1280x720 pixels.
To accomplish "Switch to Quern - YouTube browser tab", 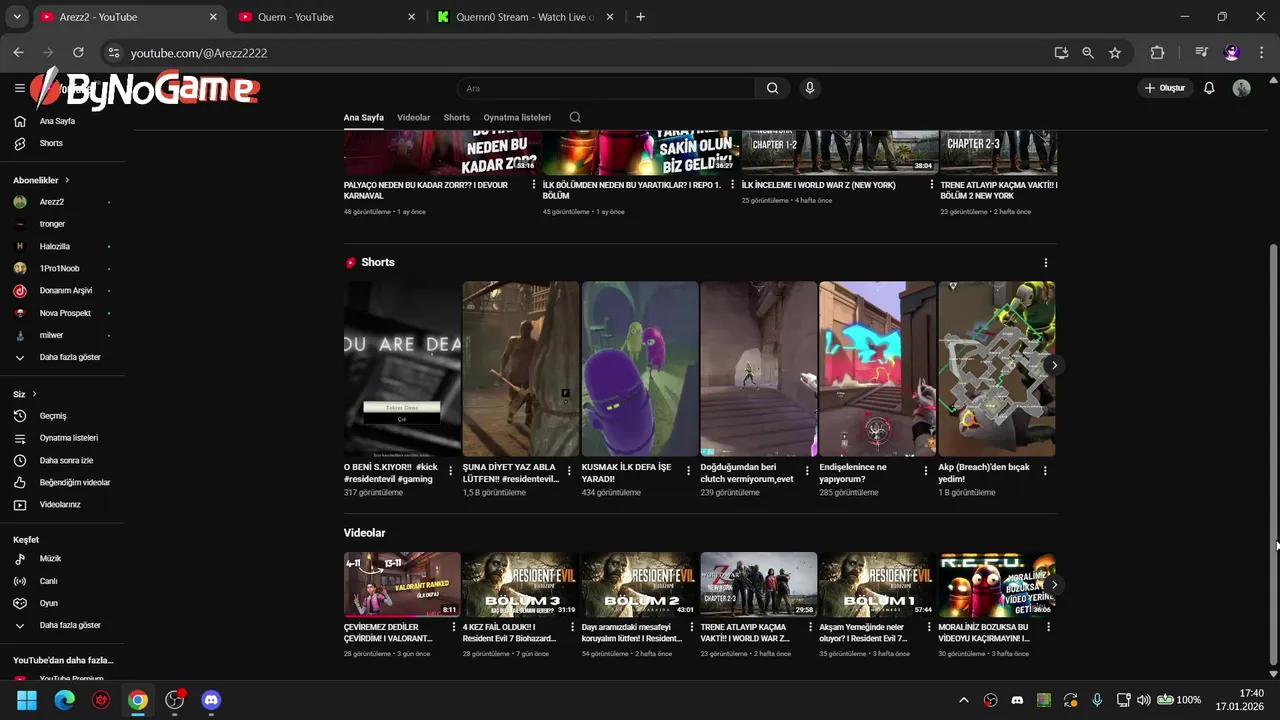I will point(327,17).
